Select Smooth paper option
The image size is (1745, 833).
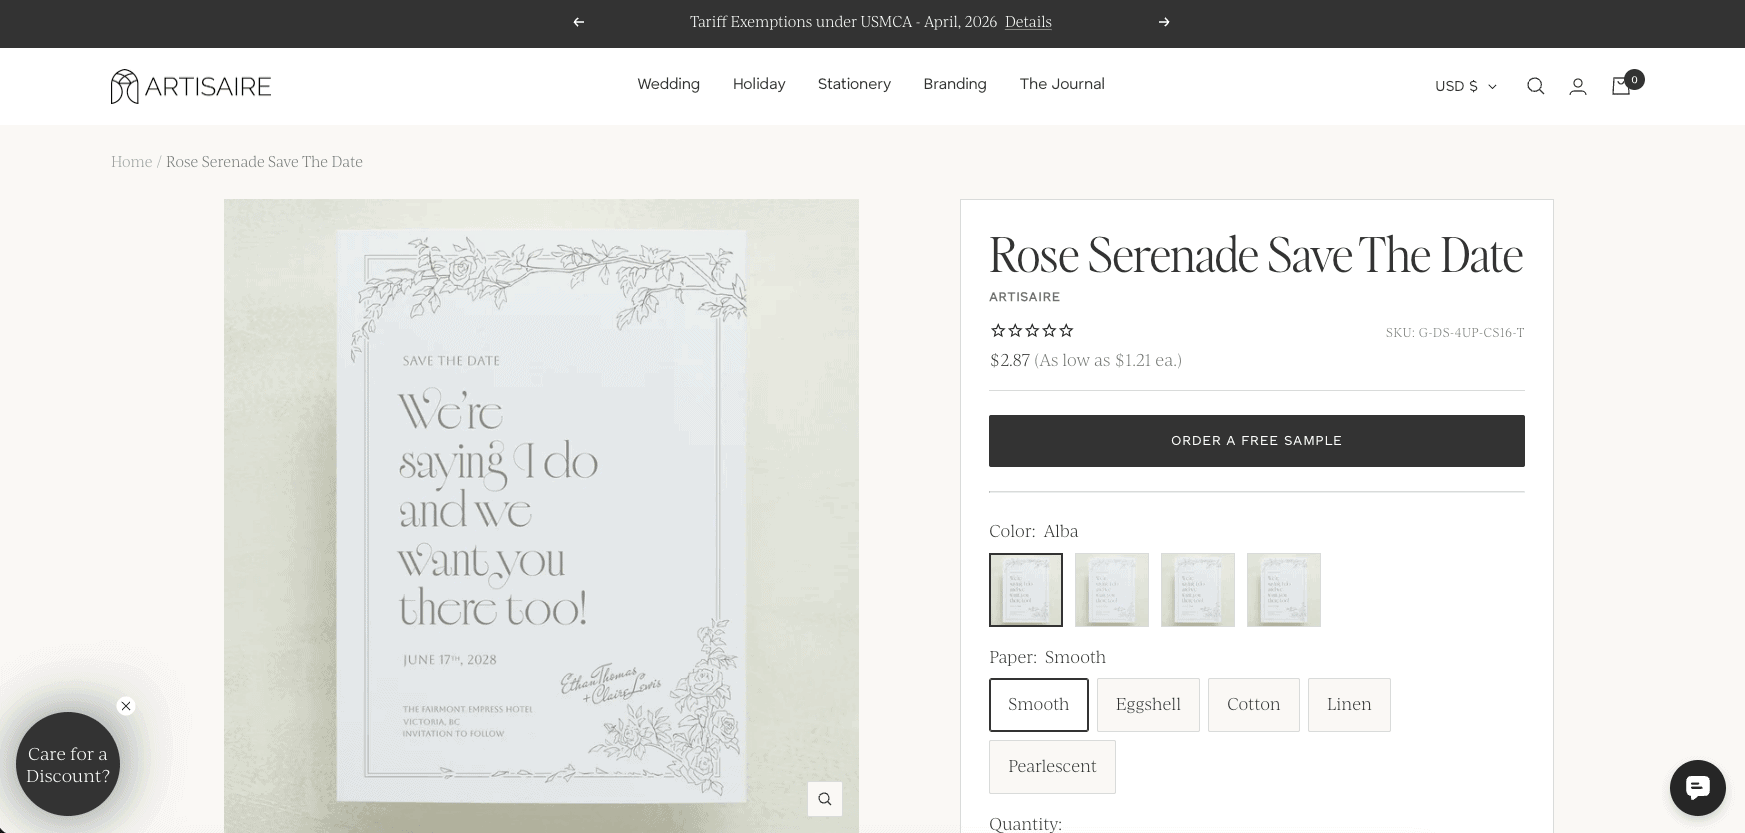point(1039,704)
